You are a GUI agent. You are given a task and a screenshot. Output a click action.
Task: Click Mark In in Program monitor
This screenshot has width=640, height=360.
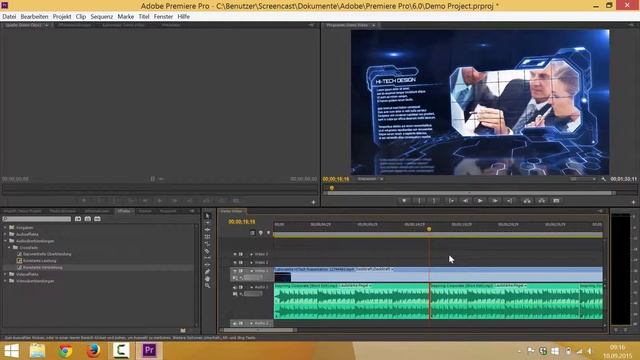(x=419, y=201)
